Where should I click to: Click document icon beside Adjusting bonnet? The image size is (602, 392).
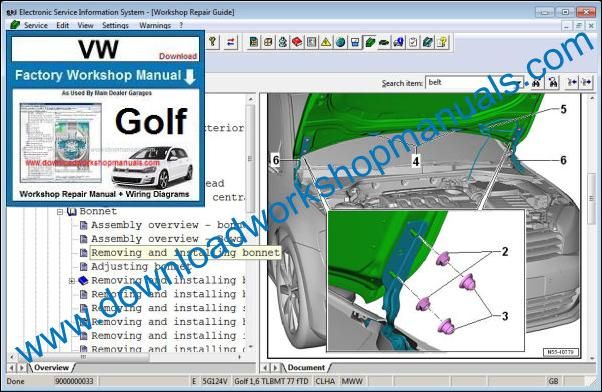coord(83,266)
